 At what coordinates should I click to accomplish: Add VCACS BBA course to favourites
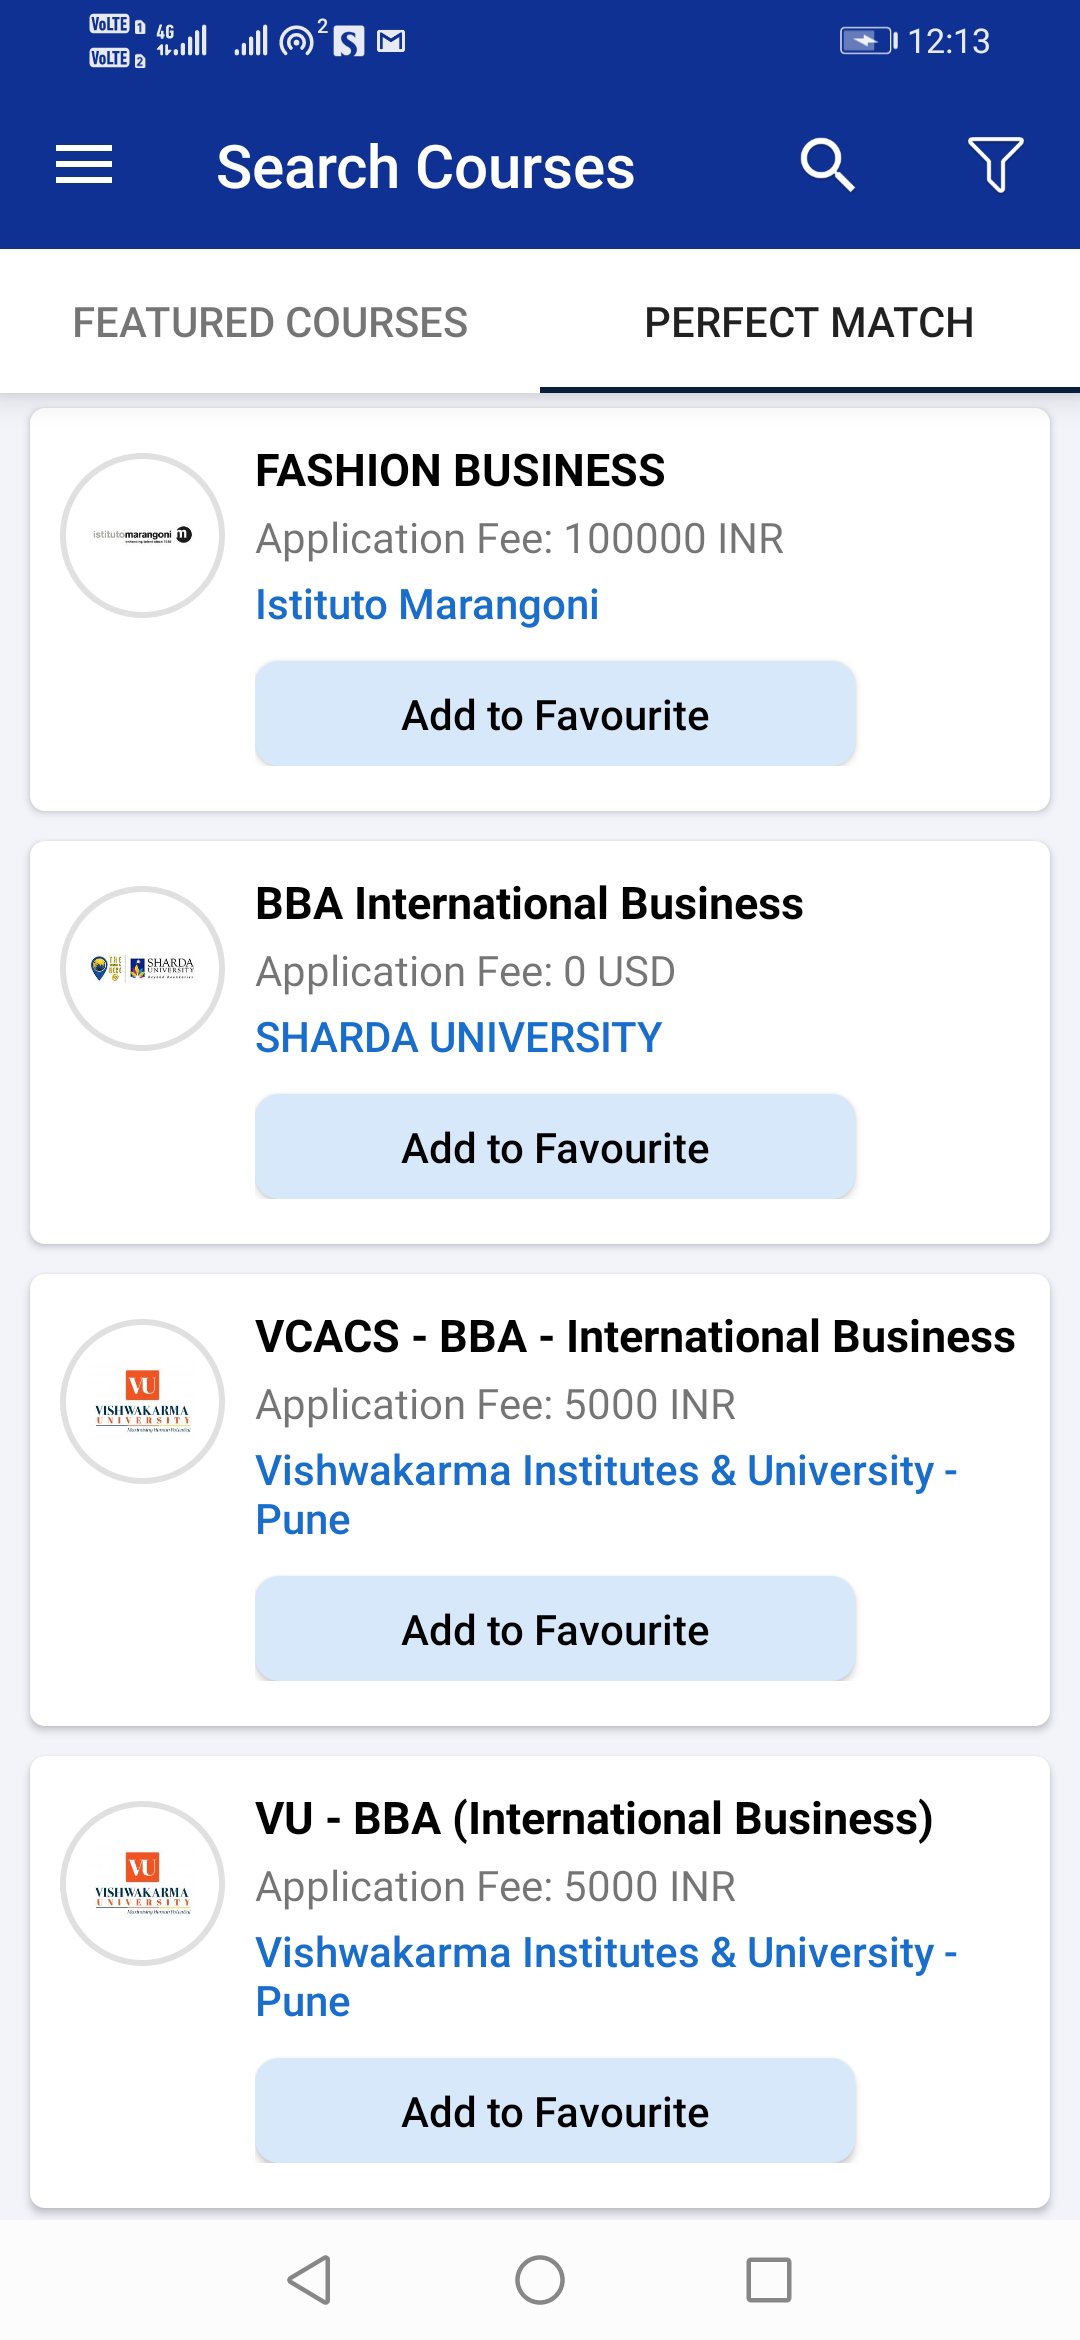[x=555, y=1629]
